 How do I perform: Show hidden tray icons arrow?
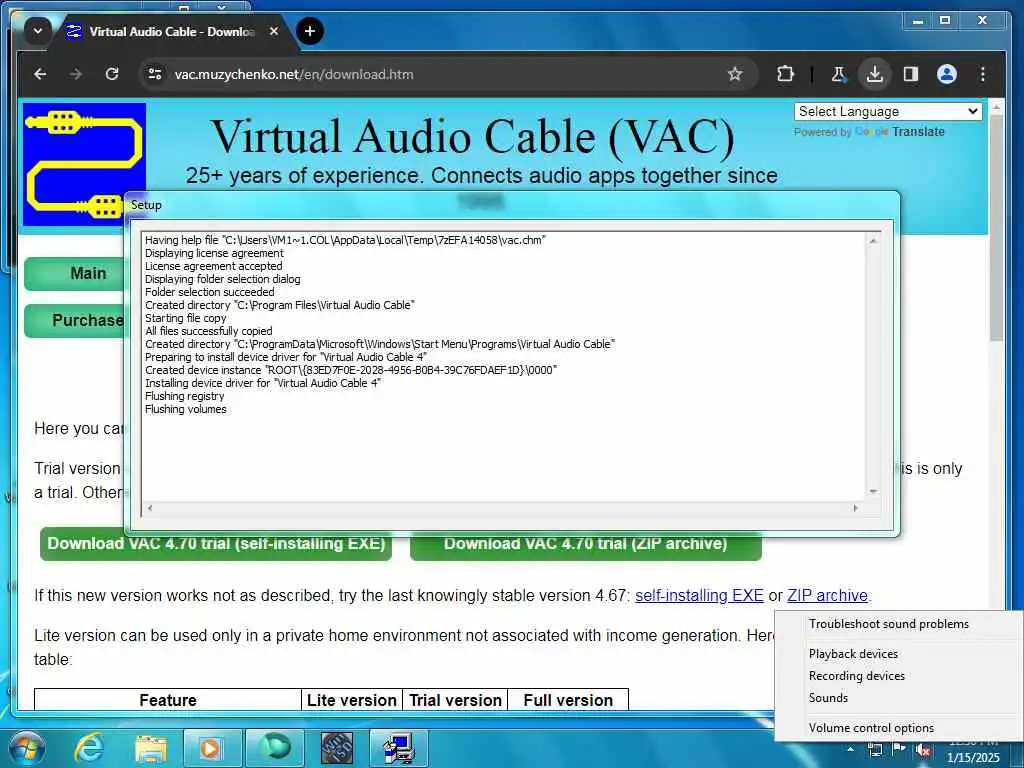(850, 749)
